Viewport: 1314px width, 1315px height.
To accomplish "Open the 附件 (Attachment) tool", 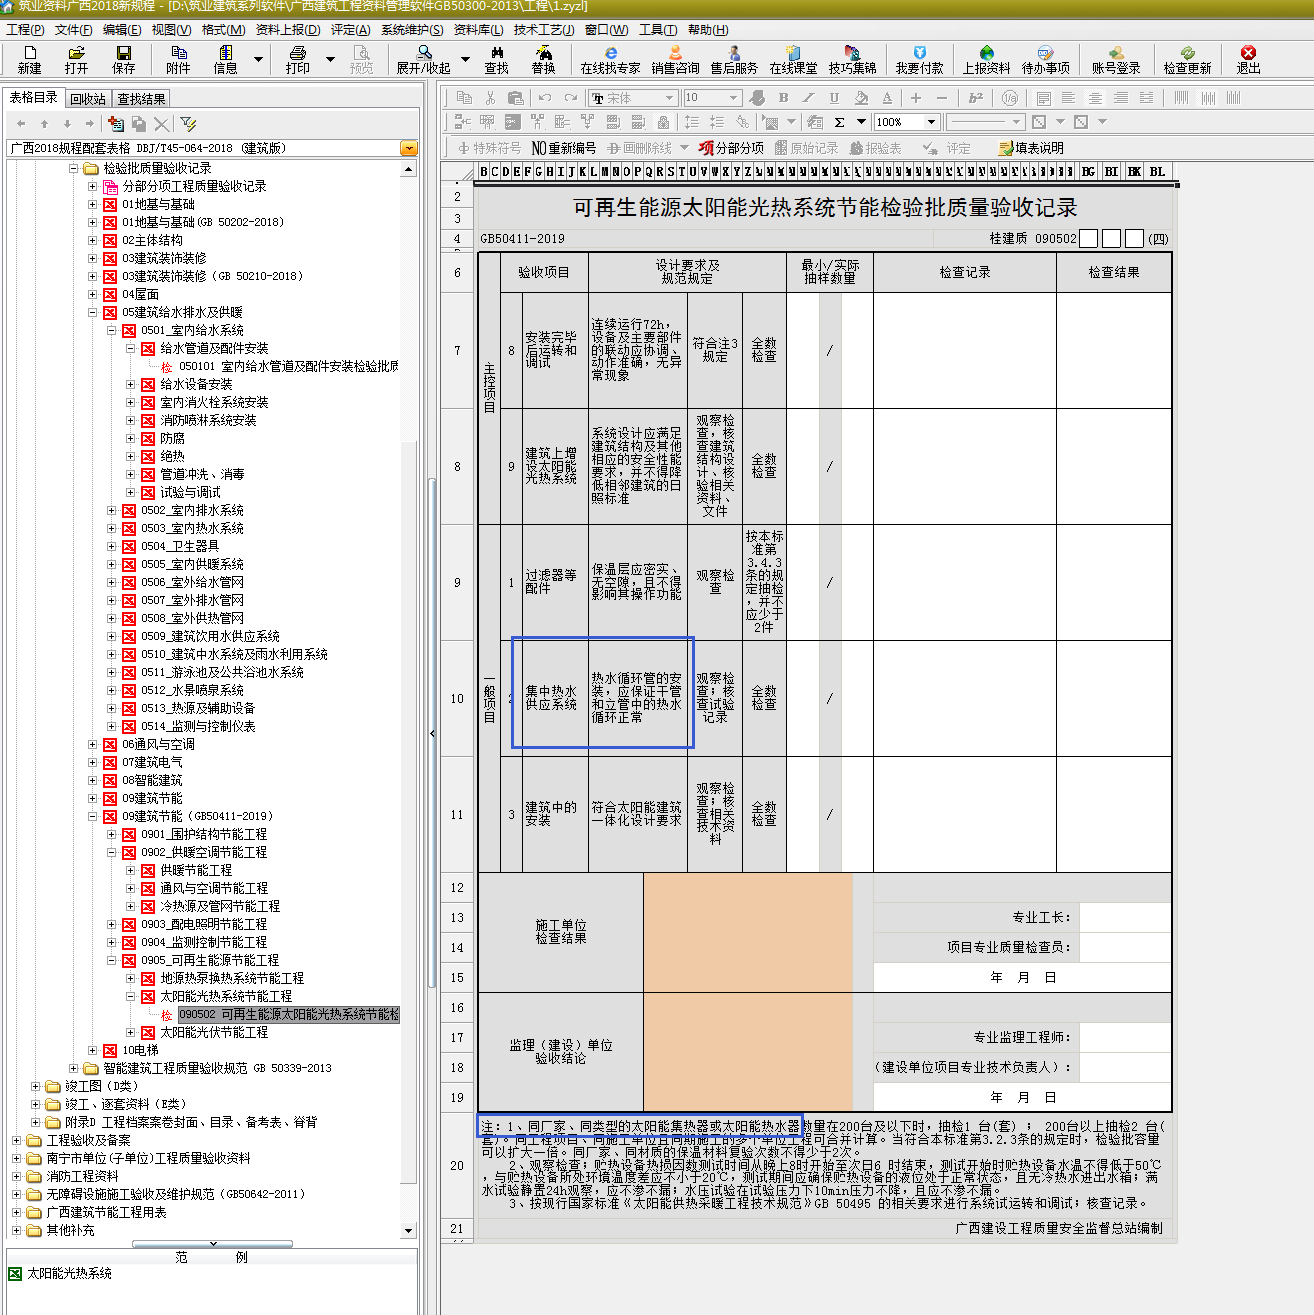I will pyautogui.click(x=178, y=59).
